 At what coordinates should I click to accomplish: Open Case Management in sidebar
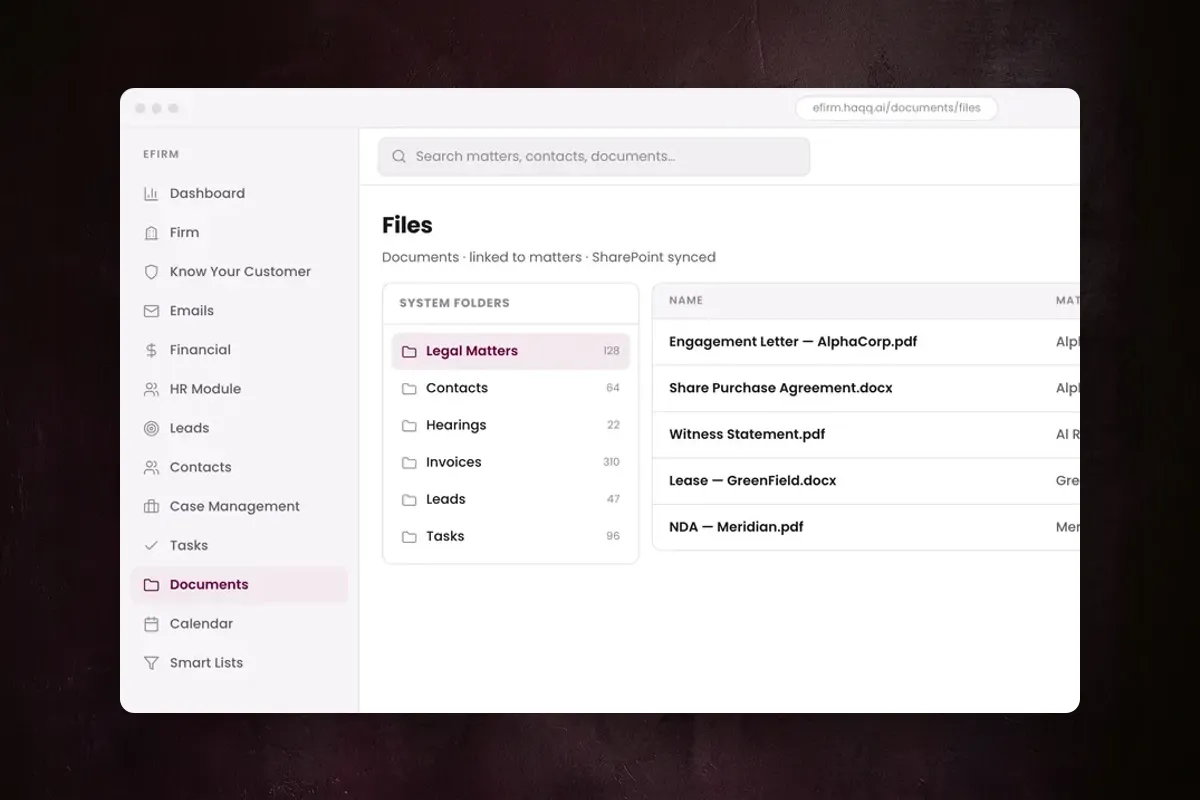point(239,506)
